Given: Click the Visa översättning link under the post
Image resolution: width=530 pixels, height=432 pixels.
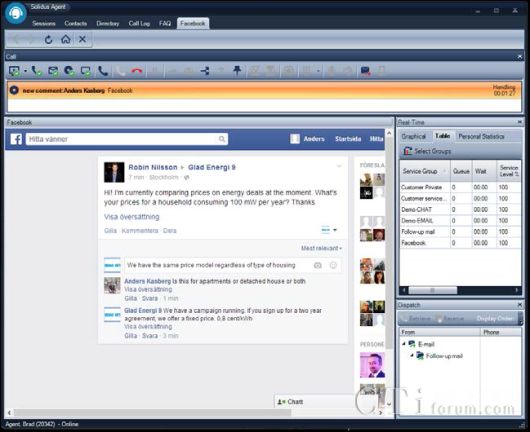Looking at the screenshot, I should tap(131, 217).
